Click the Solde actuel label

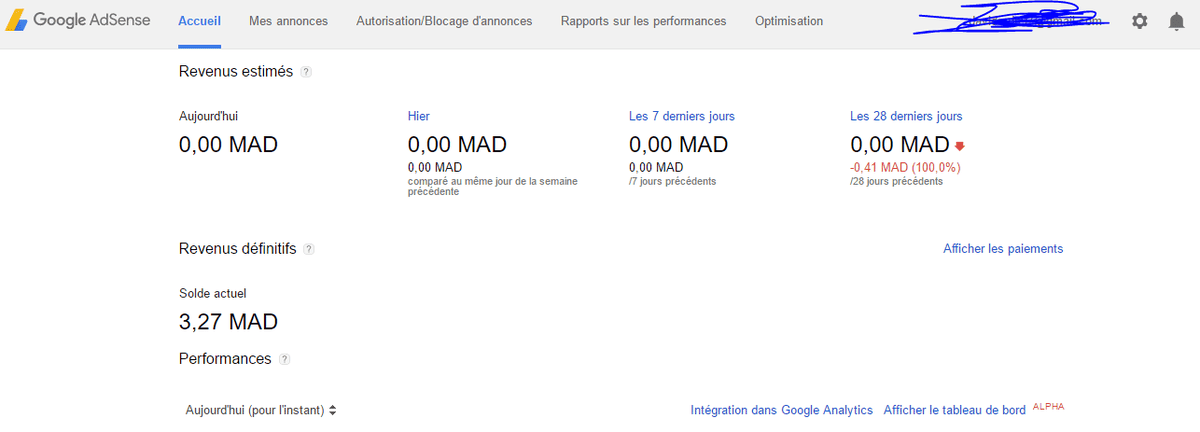pyautogui.click(x=212, y=293)
